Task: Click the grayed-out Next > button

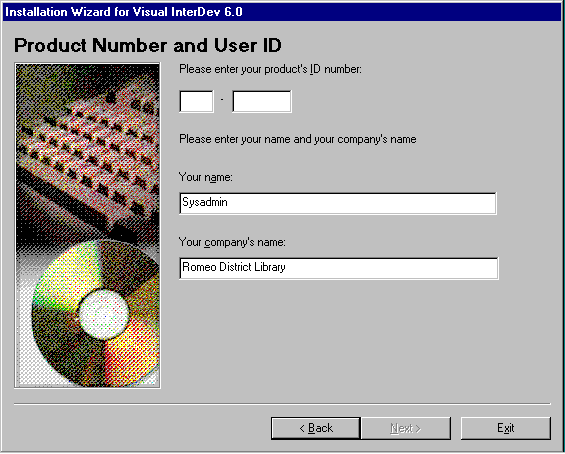Action: coord(406,428)
